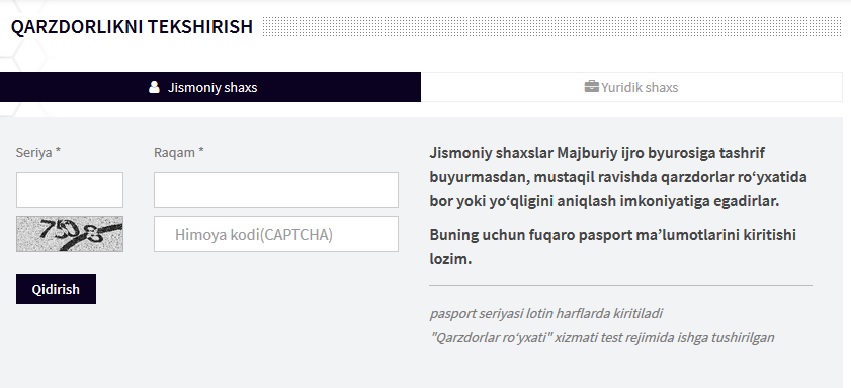Click the QARZDORLIKNI TEKSHIRISH heading
Image resolution: width=851 pixels, height=388 pixels.
[132, 26]
